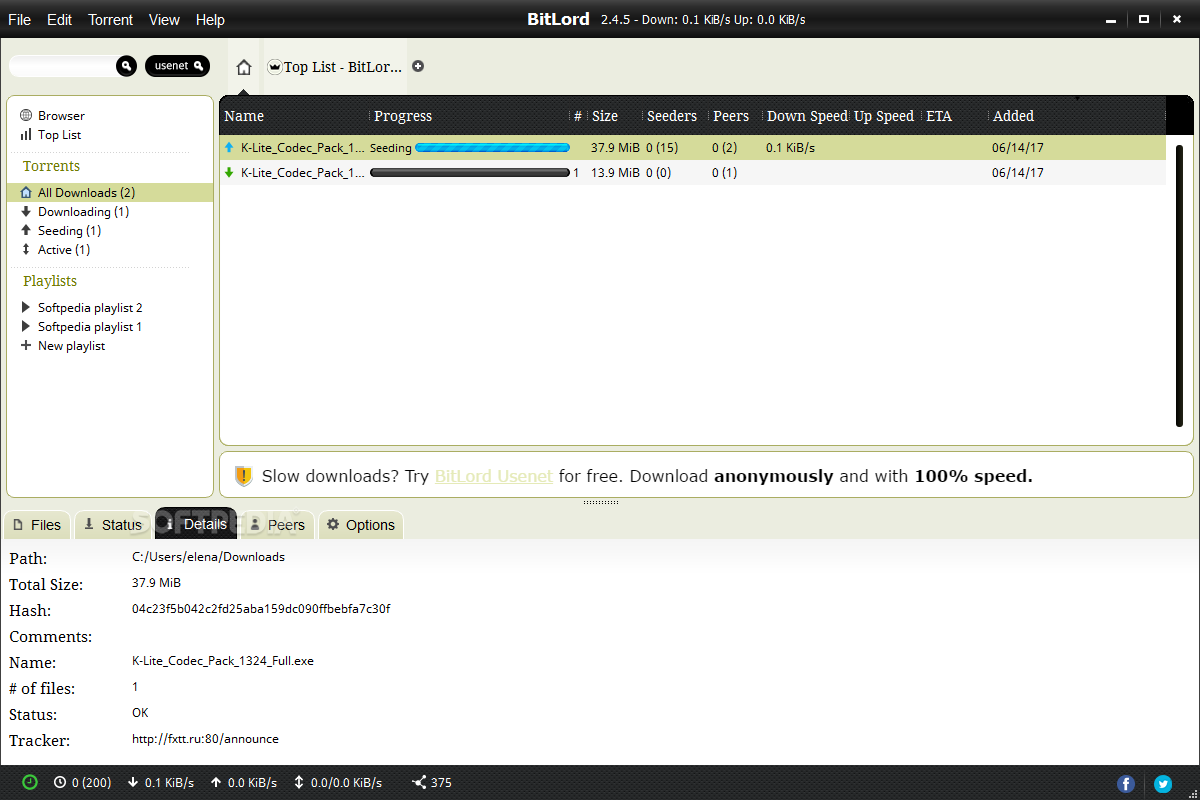Click the Top List bar chart icon
The width and height of the screenshot is (1200, 800).
coord(27,134)
